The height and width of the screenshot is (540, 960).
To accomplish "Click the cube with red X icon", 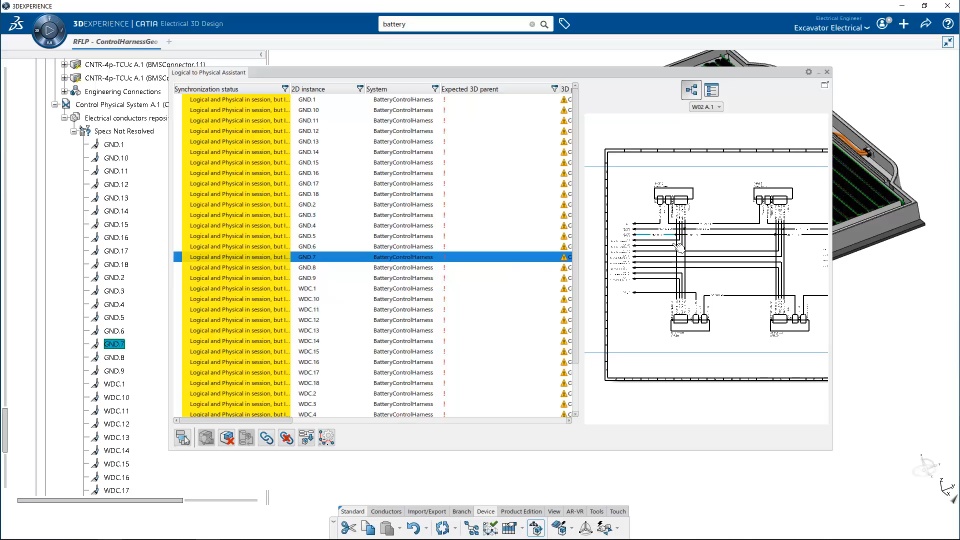I will pyautogui.click(x=227, y=437).
